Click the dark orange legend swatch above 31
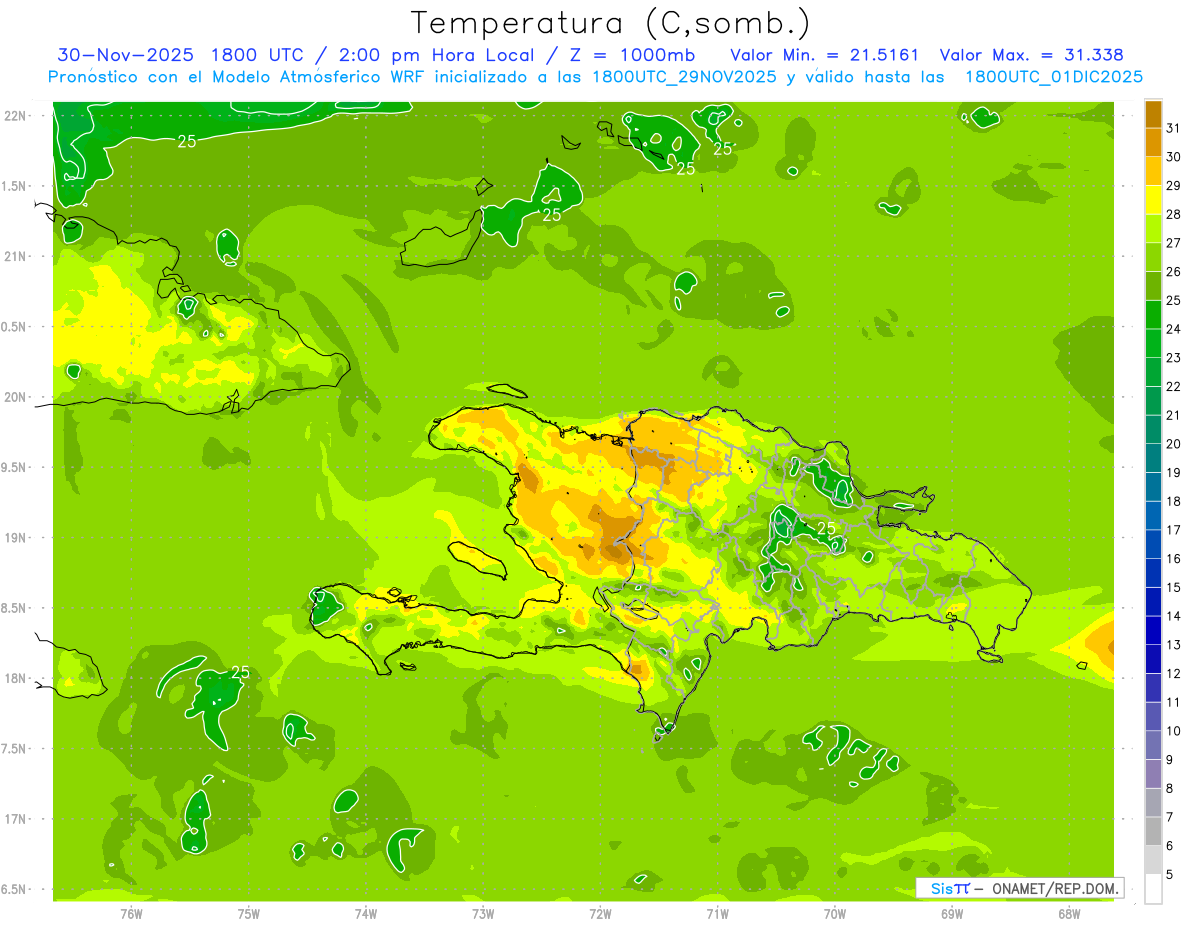The image size is (1200, 927). [1153, 114]
